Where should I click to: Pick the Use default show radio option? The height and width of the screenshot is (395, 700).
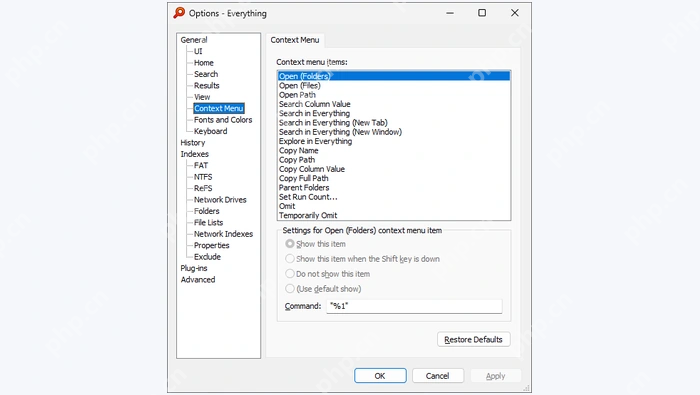click(x=290, y=289)
